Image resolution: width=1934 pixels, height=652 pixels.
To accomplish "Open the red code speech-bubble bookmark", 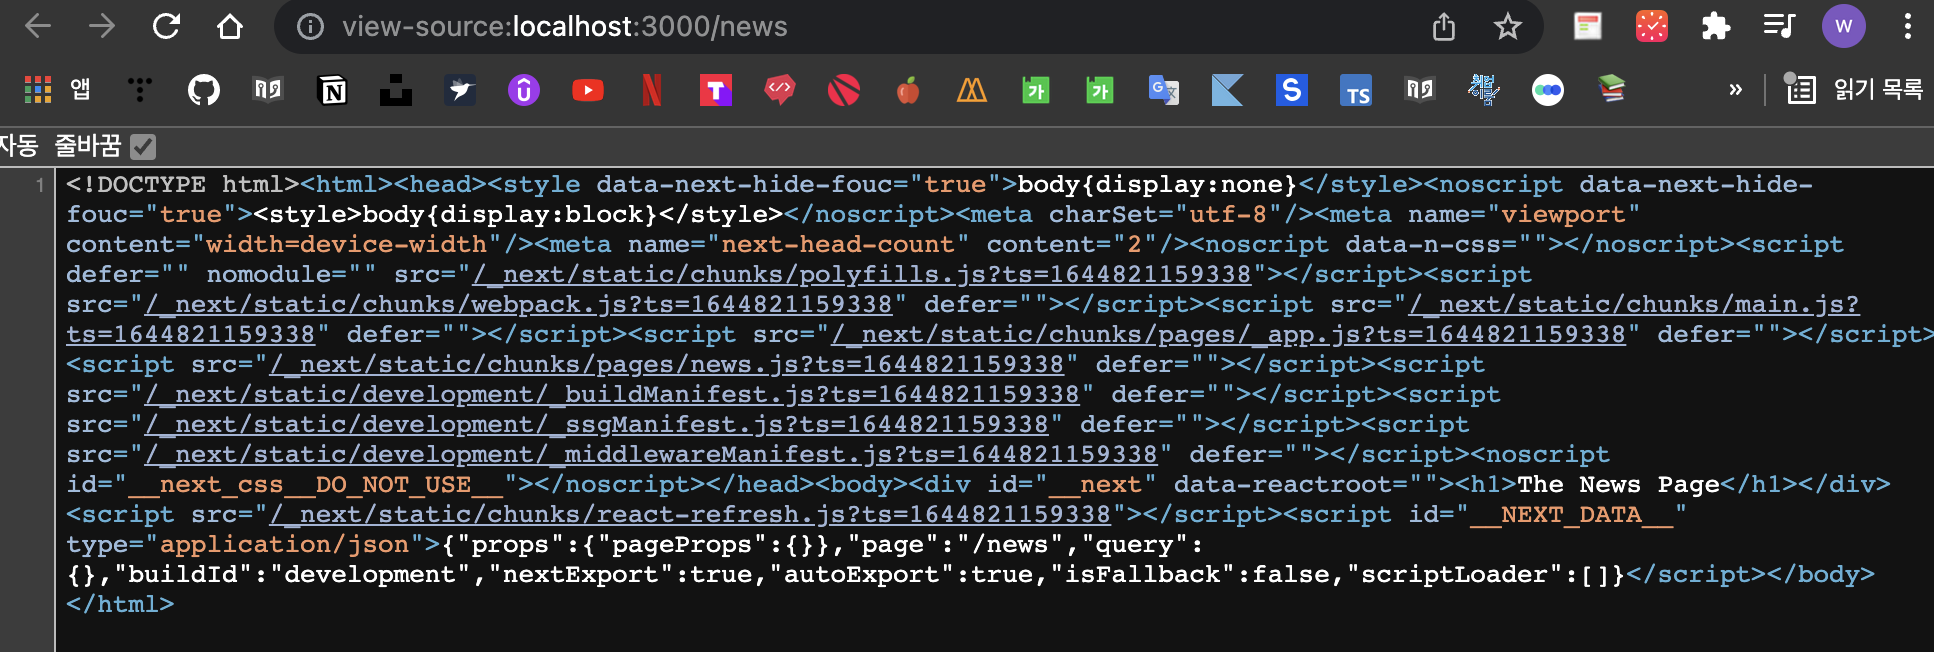I will click(x=780, y=91).
